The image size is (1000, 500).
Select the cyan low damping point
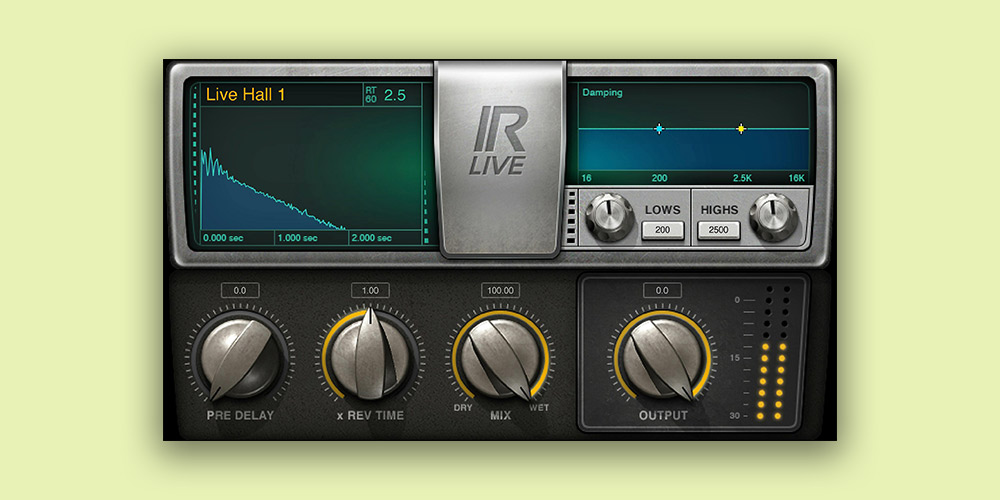click(659, 129)
